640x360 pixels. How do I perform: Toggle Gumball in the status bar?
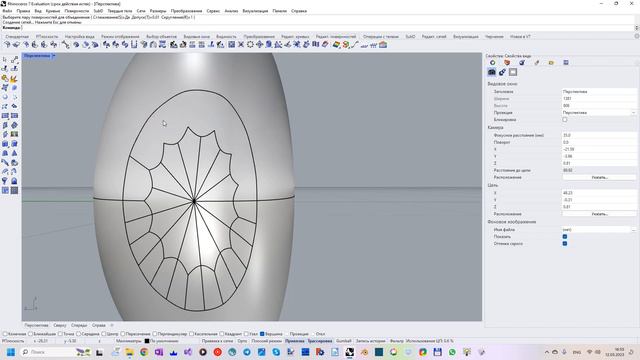pos(344,341)
